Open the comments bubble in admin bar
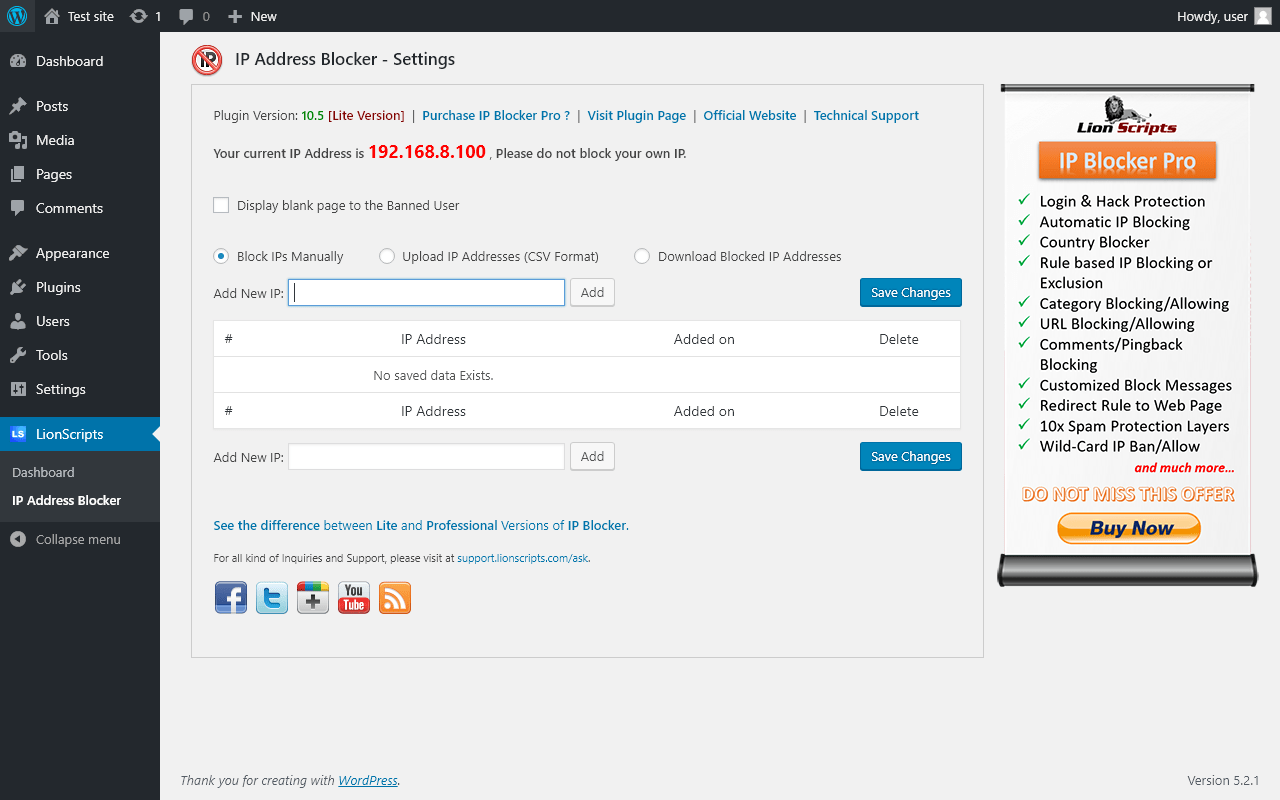This screenshot has width=1280, height=800. 186,16
